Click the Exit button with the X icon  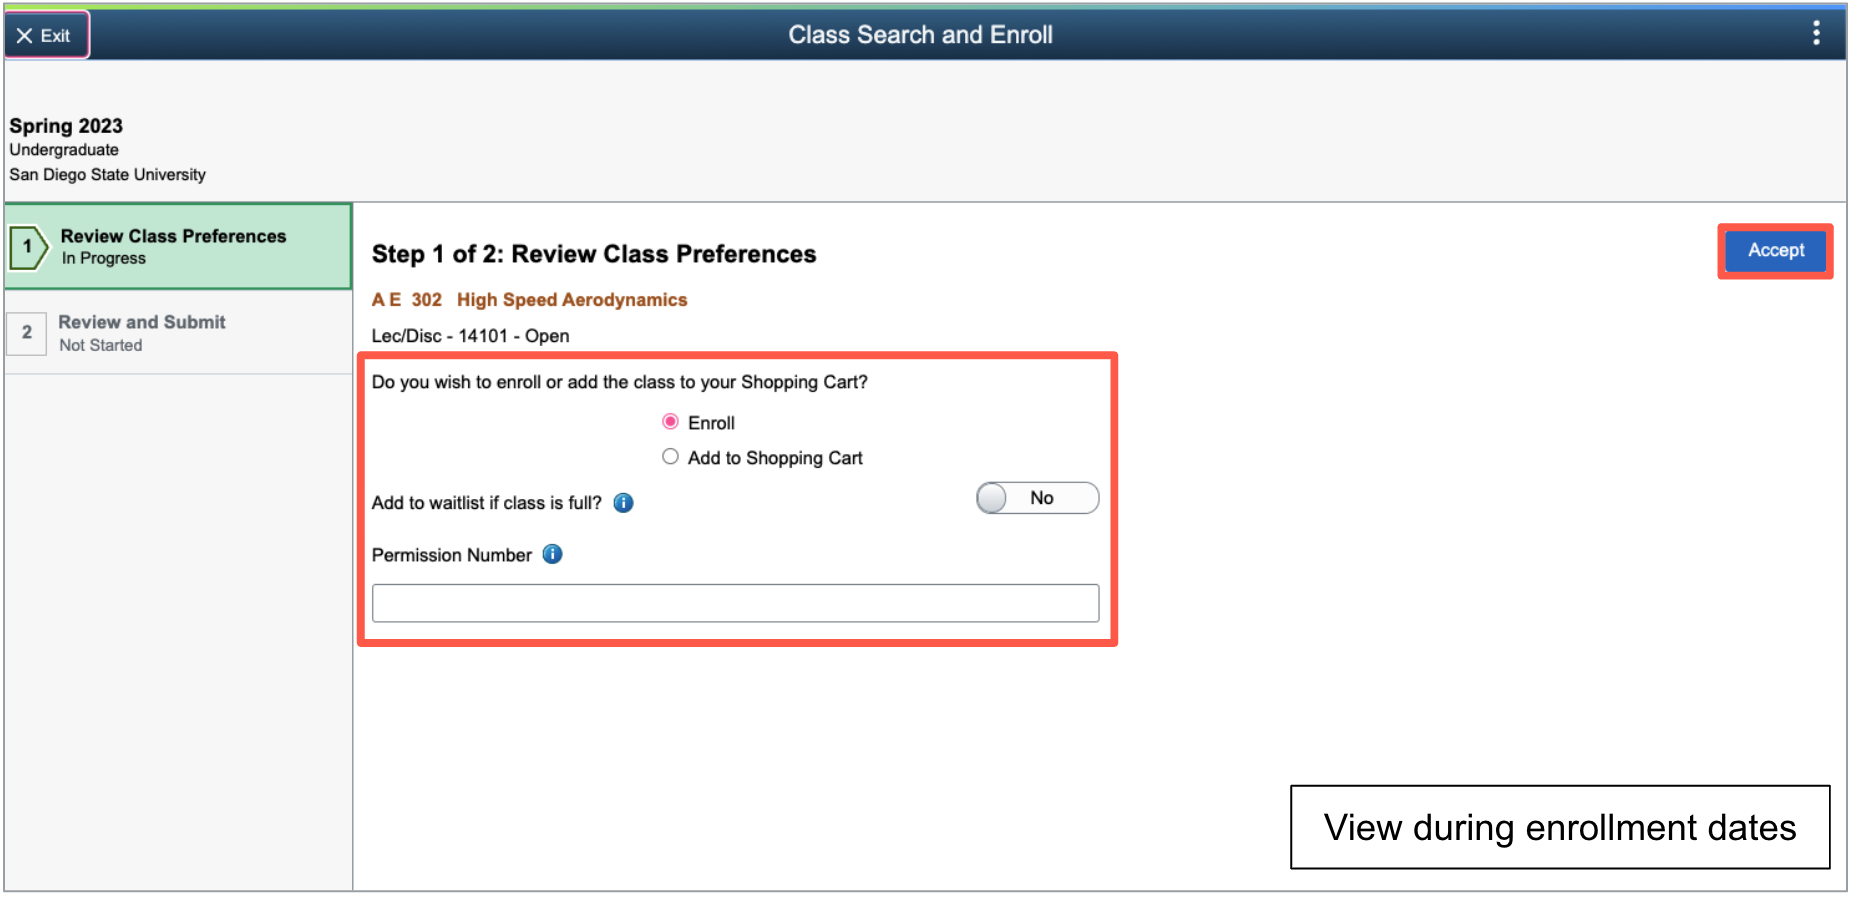point(46,35)
